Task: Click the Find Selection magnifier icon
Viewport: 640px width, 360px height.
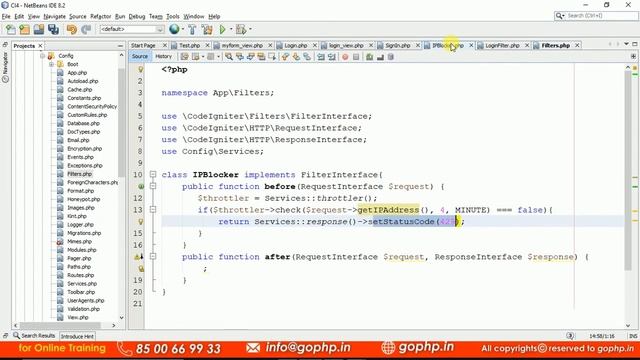Action: (x=229, y=57)
